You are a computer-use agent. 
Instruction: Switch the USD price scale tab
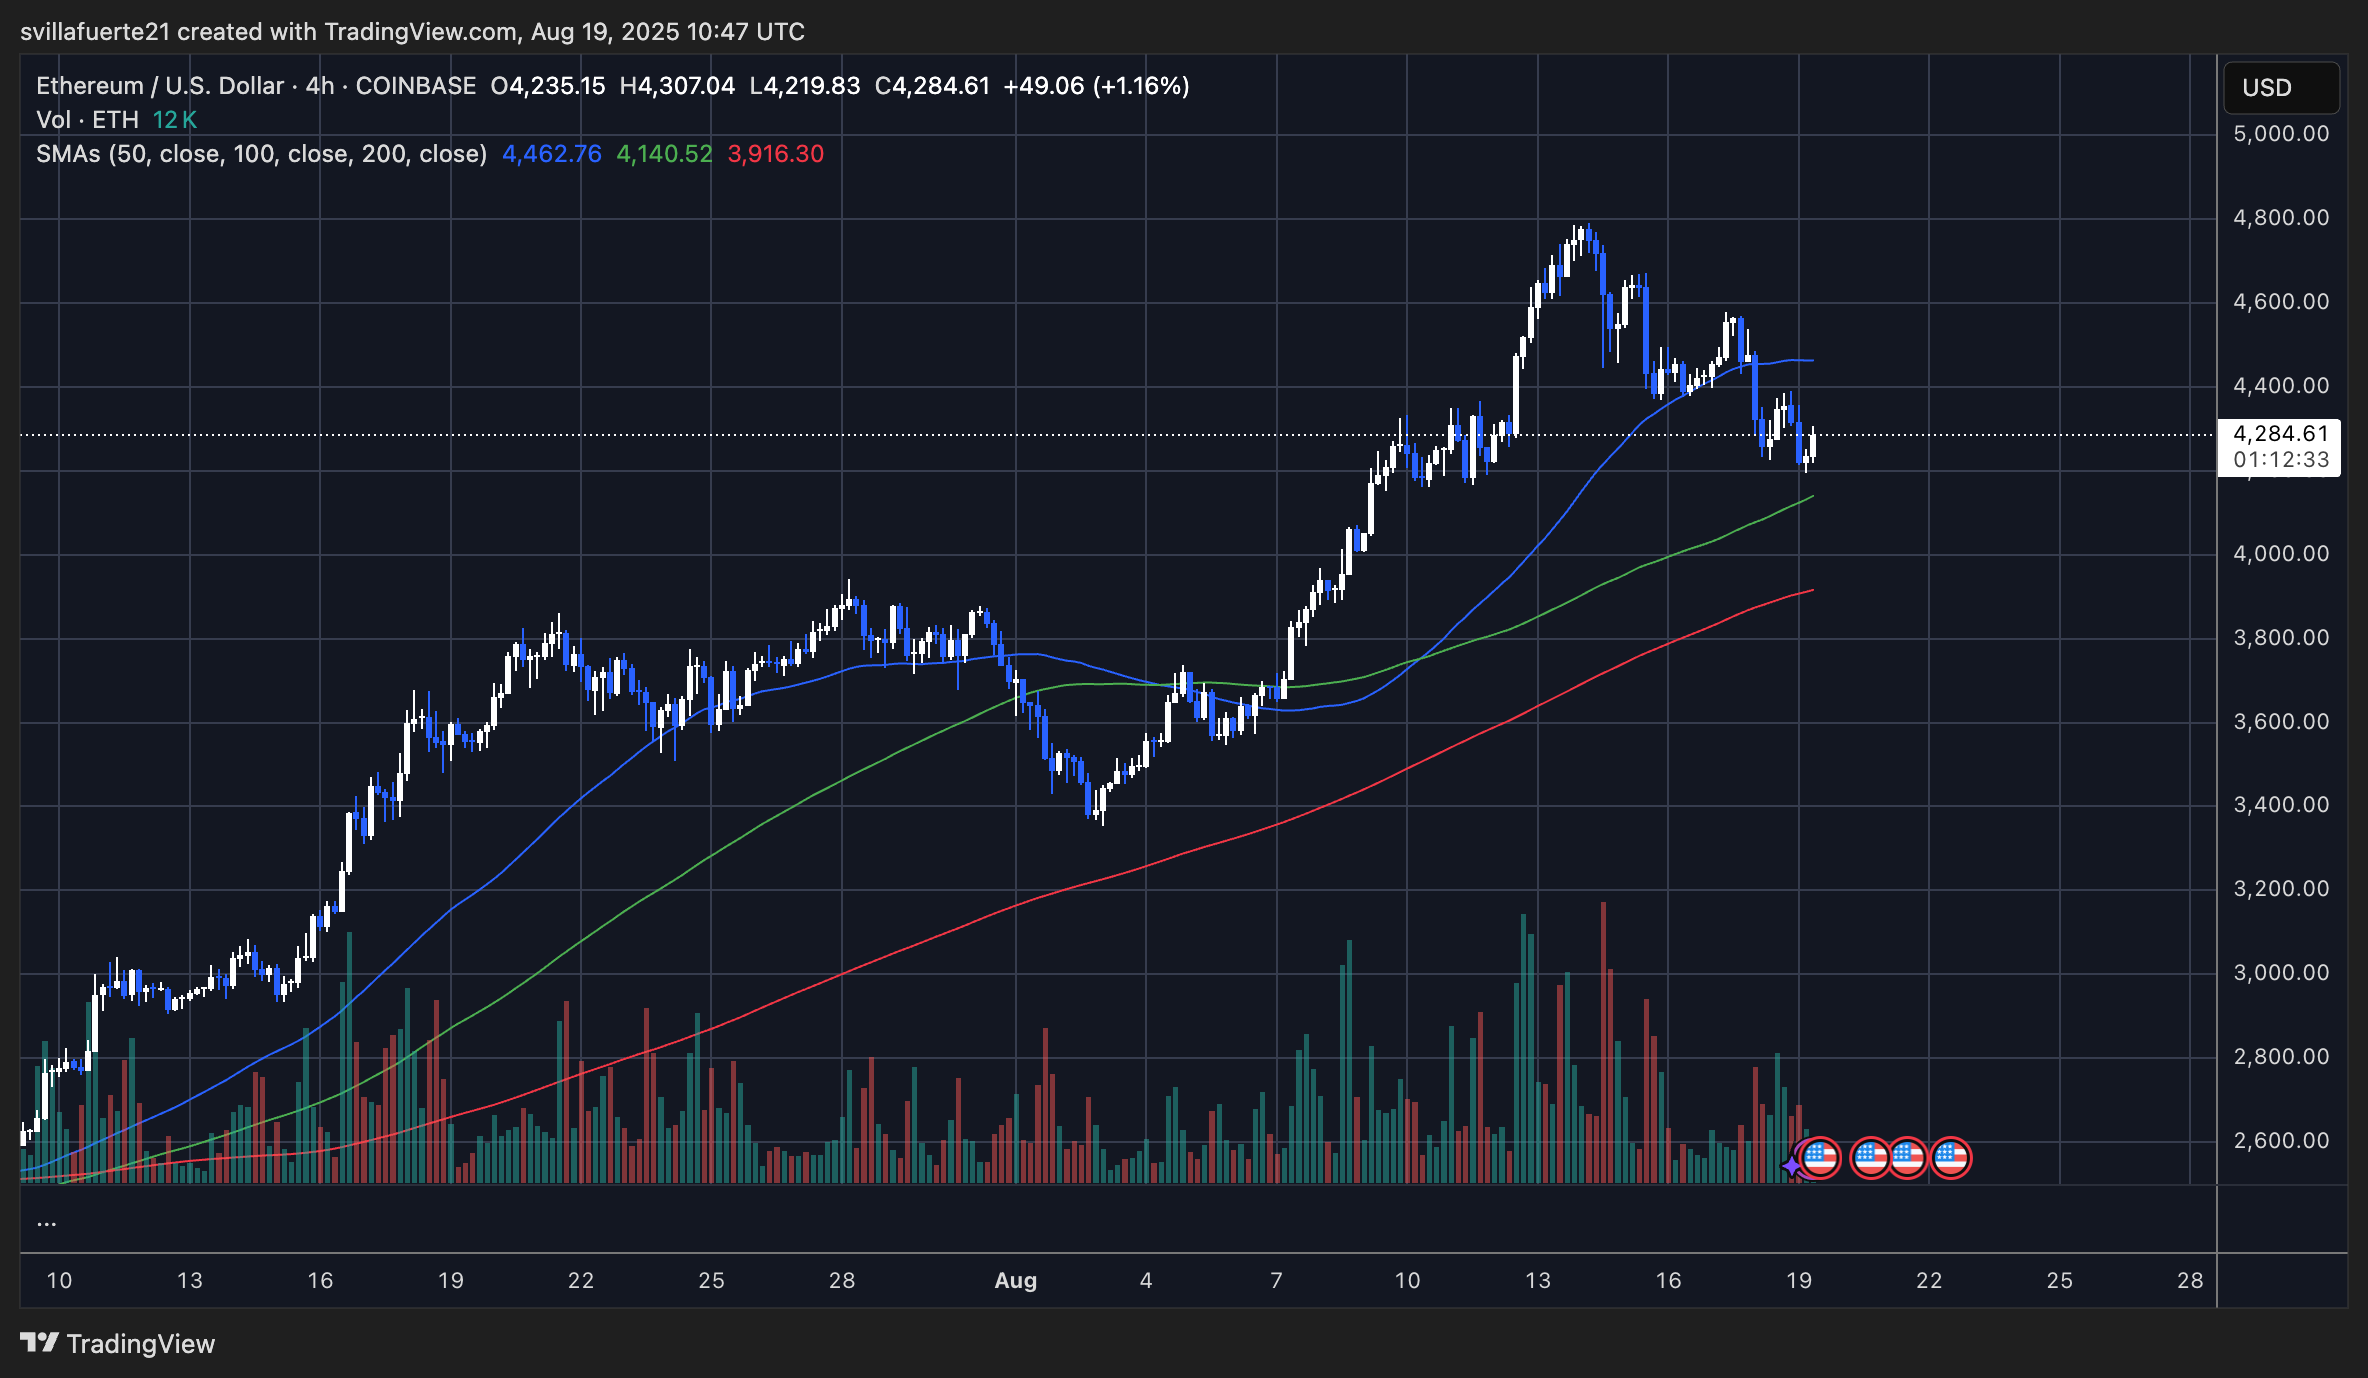[x=2280, y=87]
